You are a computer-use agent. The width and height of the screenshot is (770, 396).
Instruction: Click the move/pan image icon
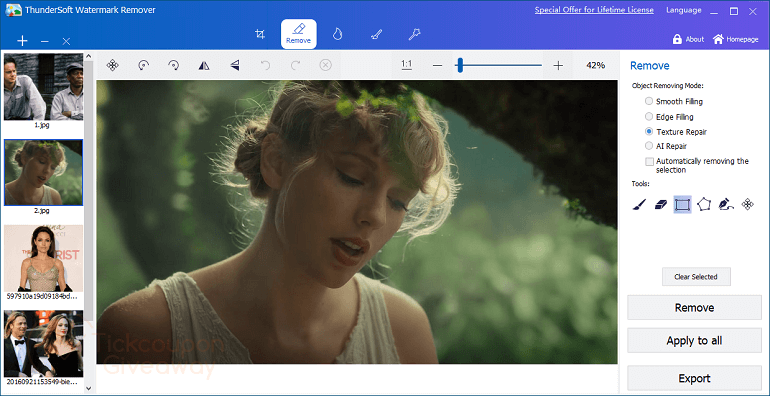point(112,65)
